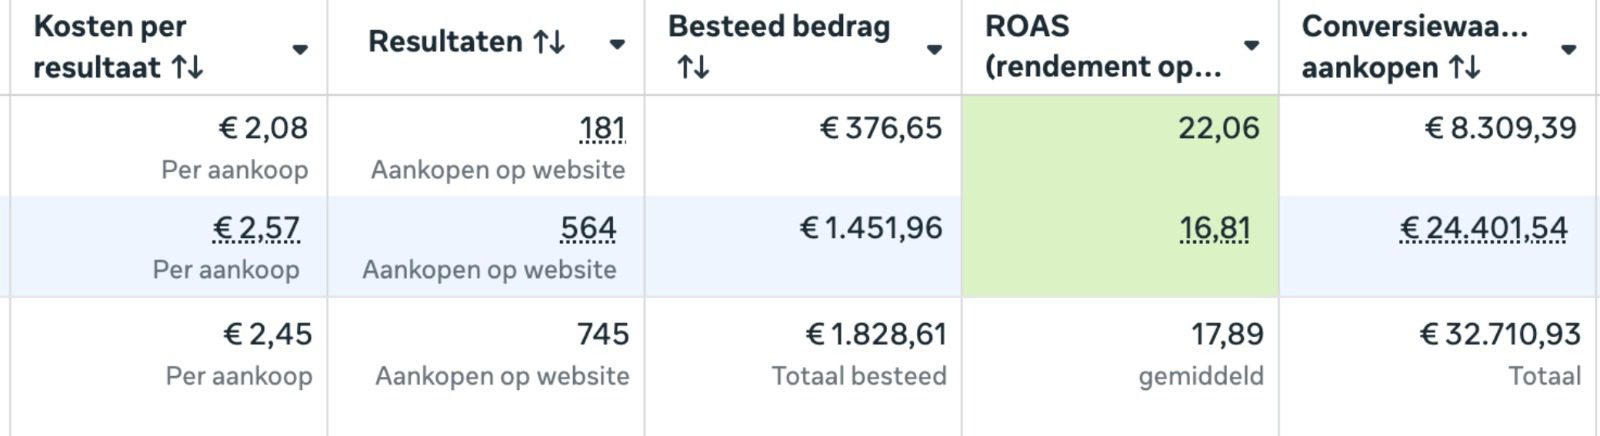Open Besteed bedrag column dropdown caret
This screenshot has width=1600, height=436.
click(934, 49)
